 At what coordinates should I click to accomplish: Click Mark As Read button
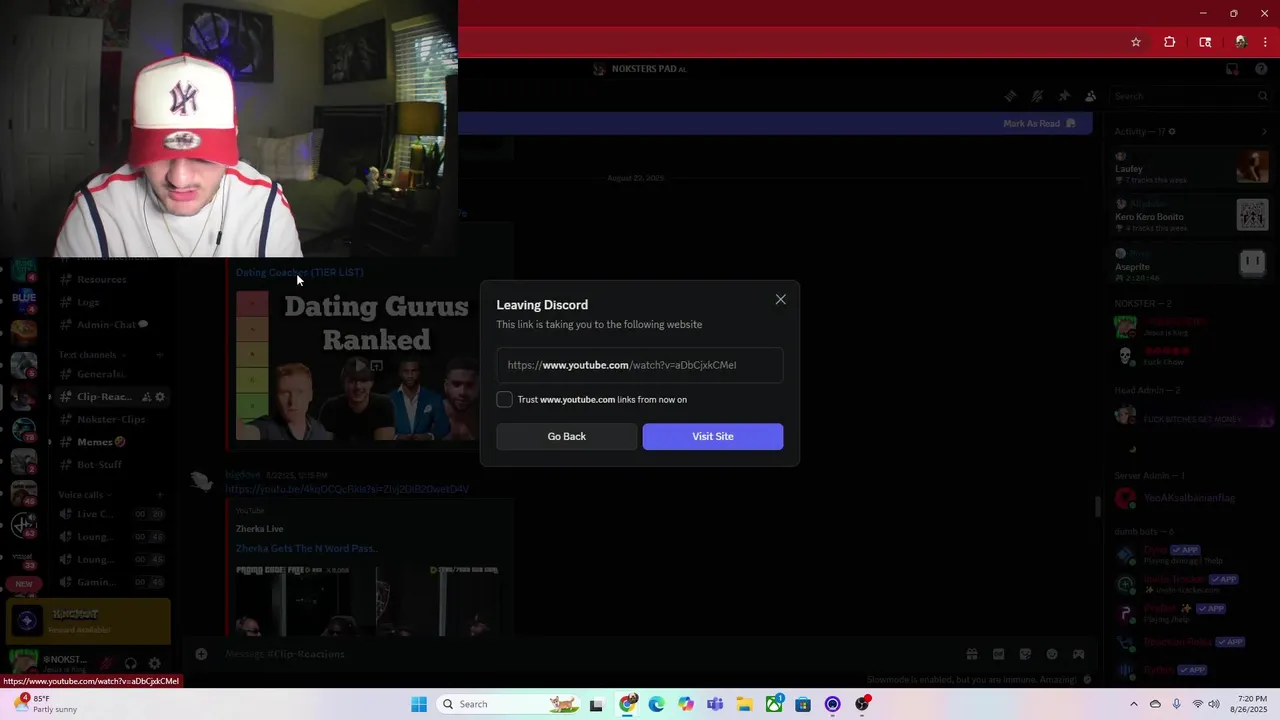pos(1039,123)
